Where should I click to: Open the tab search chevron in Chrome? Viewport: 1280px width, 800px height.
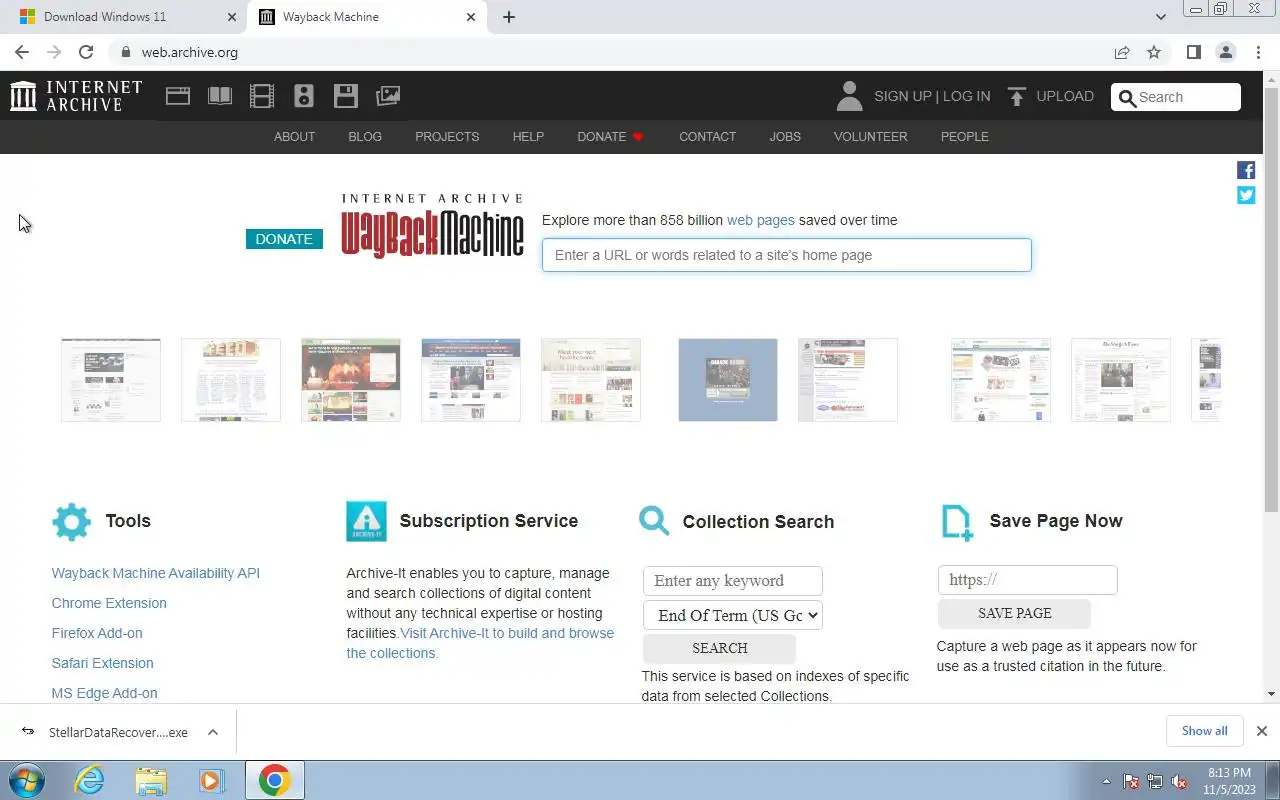(1160, 17)
